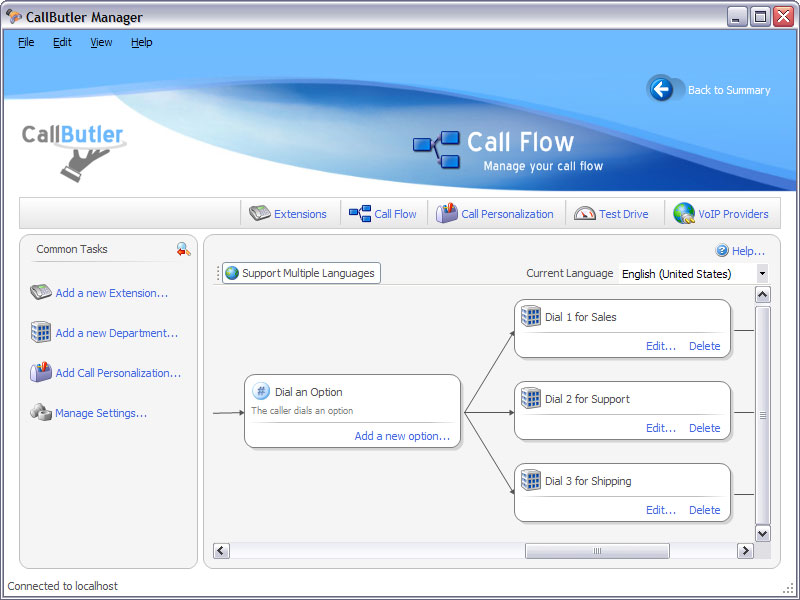Image resolution: width=800 pixels, height=600 pixels.
Task: Click the Connected to localhost status text
Action: coord(62,586)
